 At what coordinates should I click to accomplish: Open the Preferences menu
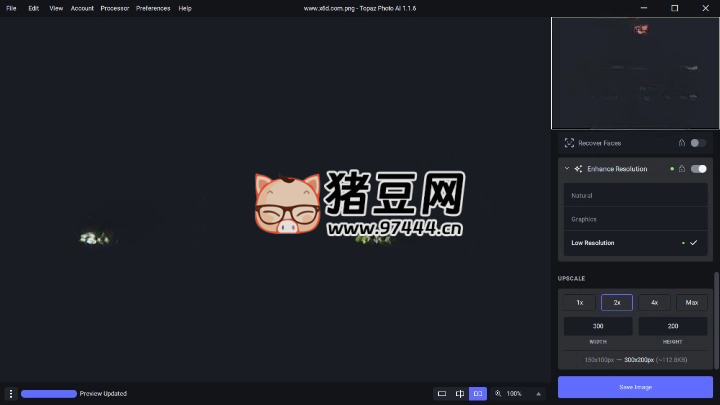click(153, 8)
